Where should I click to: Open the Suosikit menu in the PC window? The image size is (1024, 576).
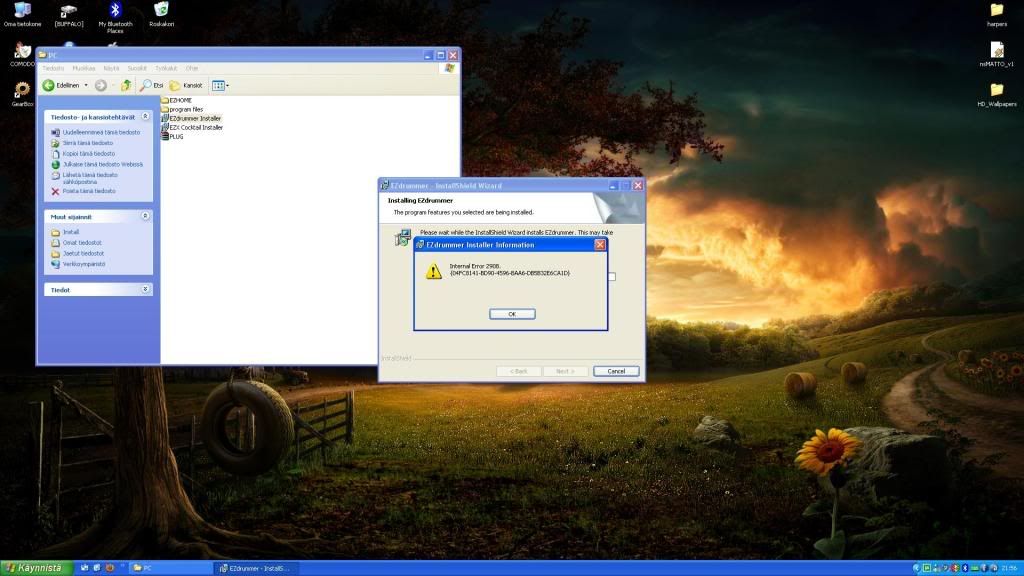click(137, 69)
